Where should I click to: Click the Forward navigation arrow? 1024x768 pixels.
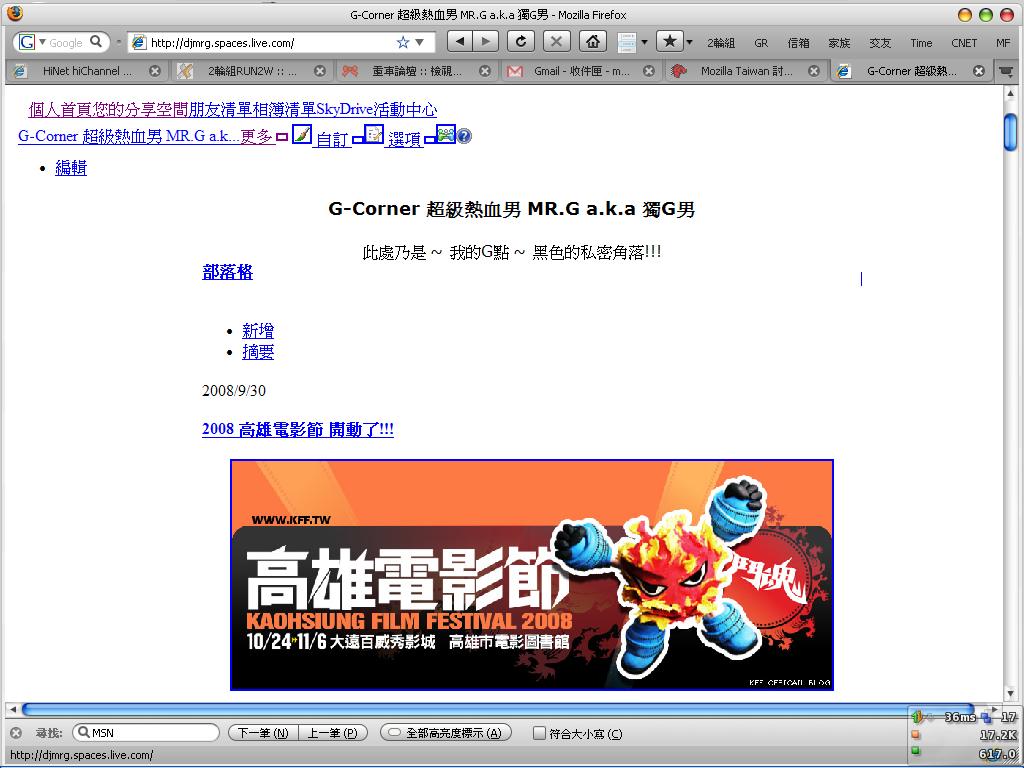coord(485,42)
